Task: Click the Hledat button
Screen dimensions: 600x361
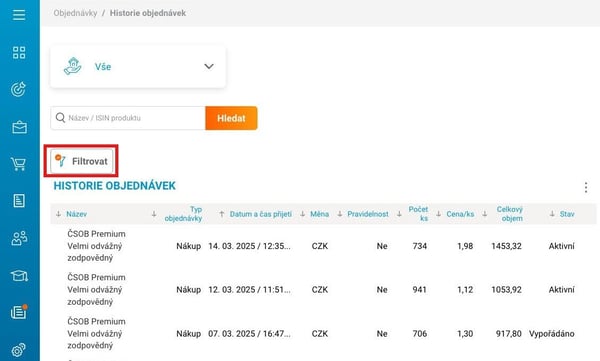Action: point(231,118)
